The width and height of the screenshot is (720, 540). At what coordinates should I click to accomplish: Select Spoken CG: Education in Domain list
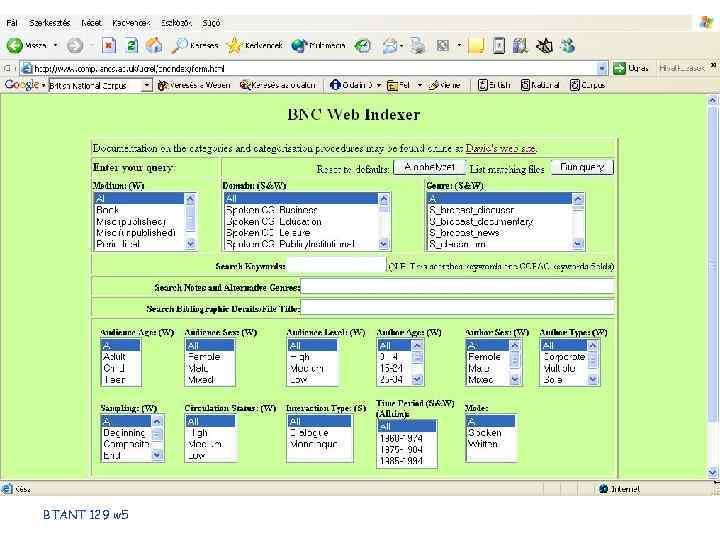pyautogui.click(x=301, y=221)
